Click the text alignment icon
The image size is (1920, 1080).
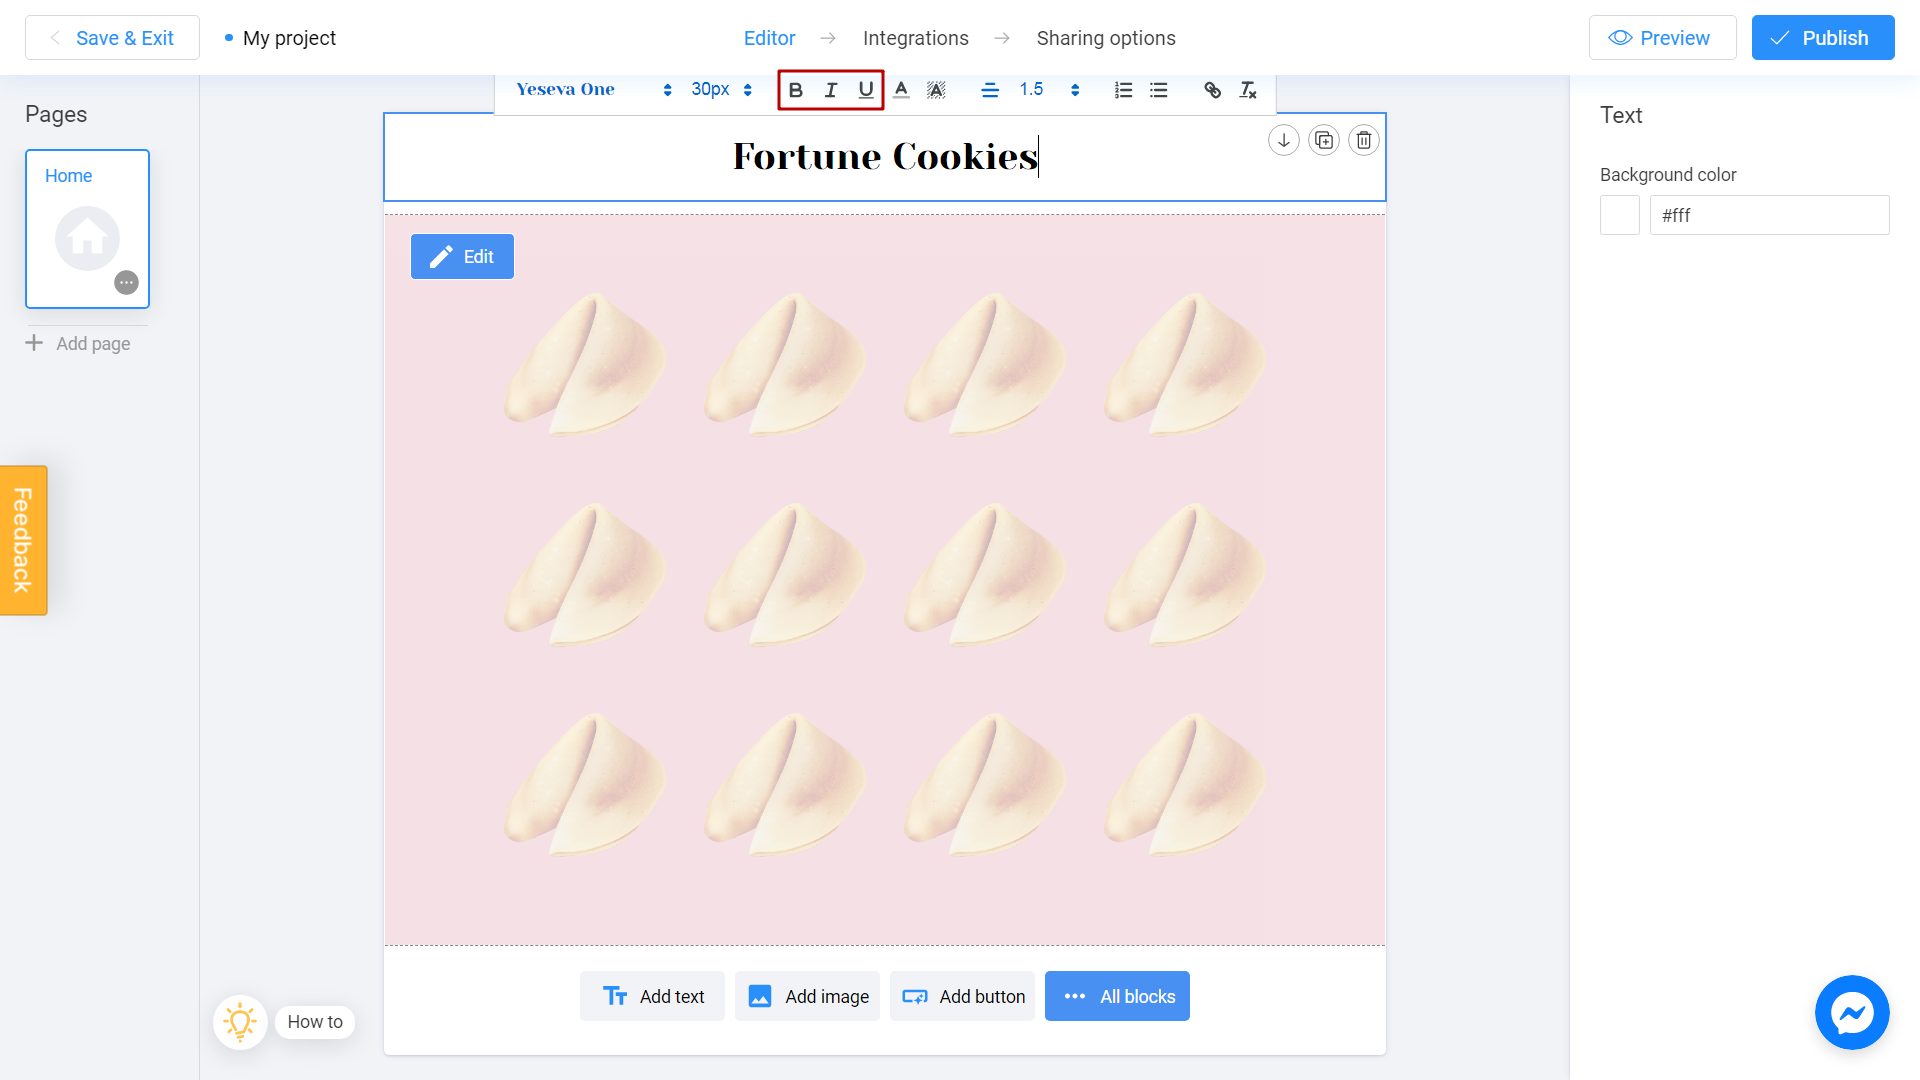(990, 90)
